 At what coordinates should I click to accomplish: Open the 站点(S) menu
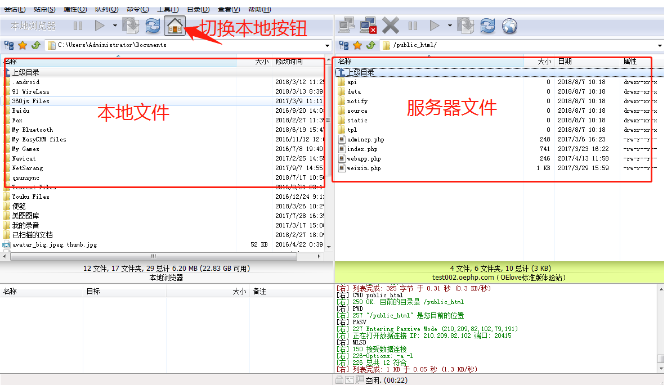click(x=44, y=9)
